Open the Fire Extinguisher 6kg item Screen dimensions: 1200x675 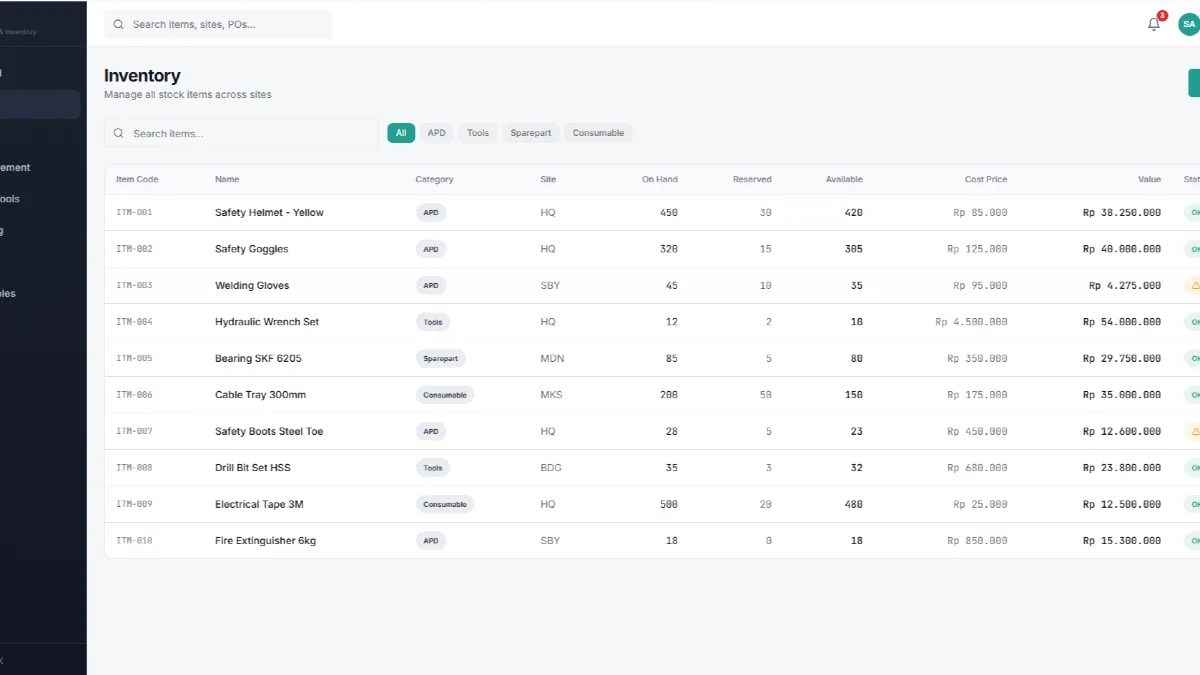(x=265, y=541)
